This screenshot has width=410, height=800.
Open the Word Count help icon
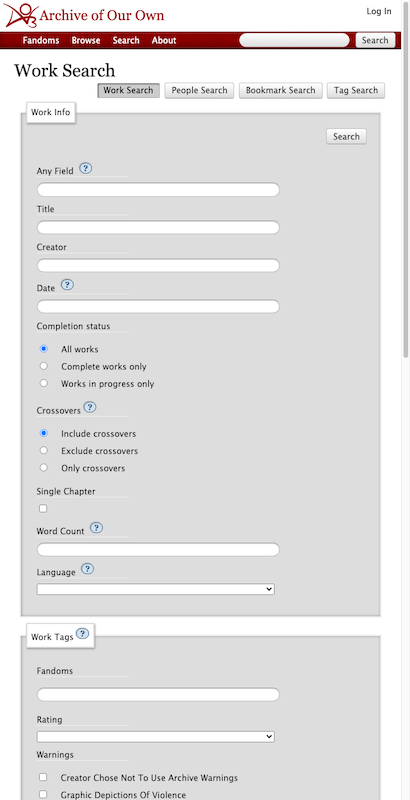coord(96,528)
